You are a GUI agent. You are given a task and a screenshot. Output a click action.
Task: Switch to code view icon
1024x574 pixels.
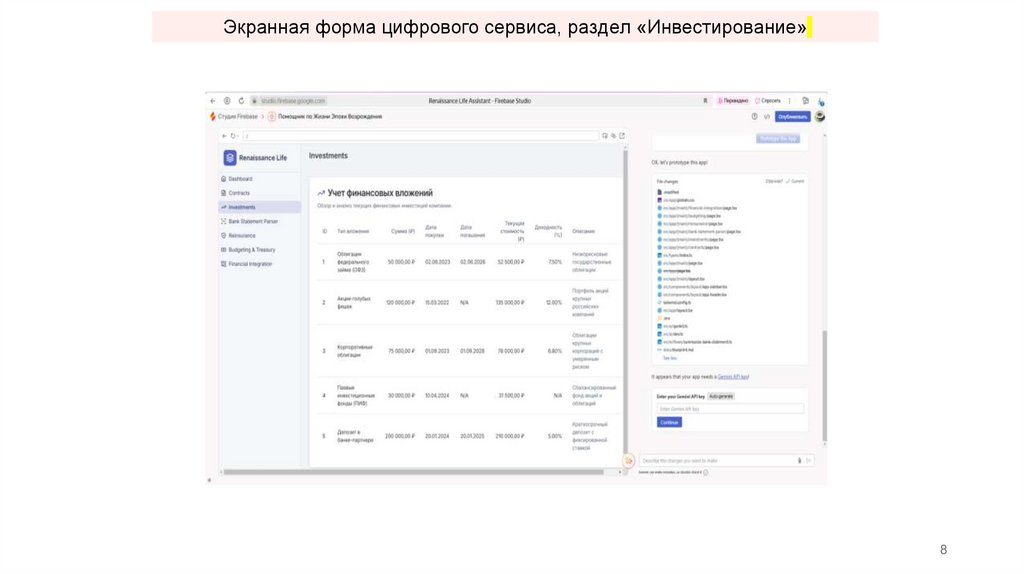click(x=767, y=117)
